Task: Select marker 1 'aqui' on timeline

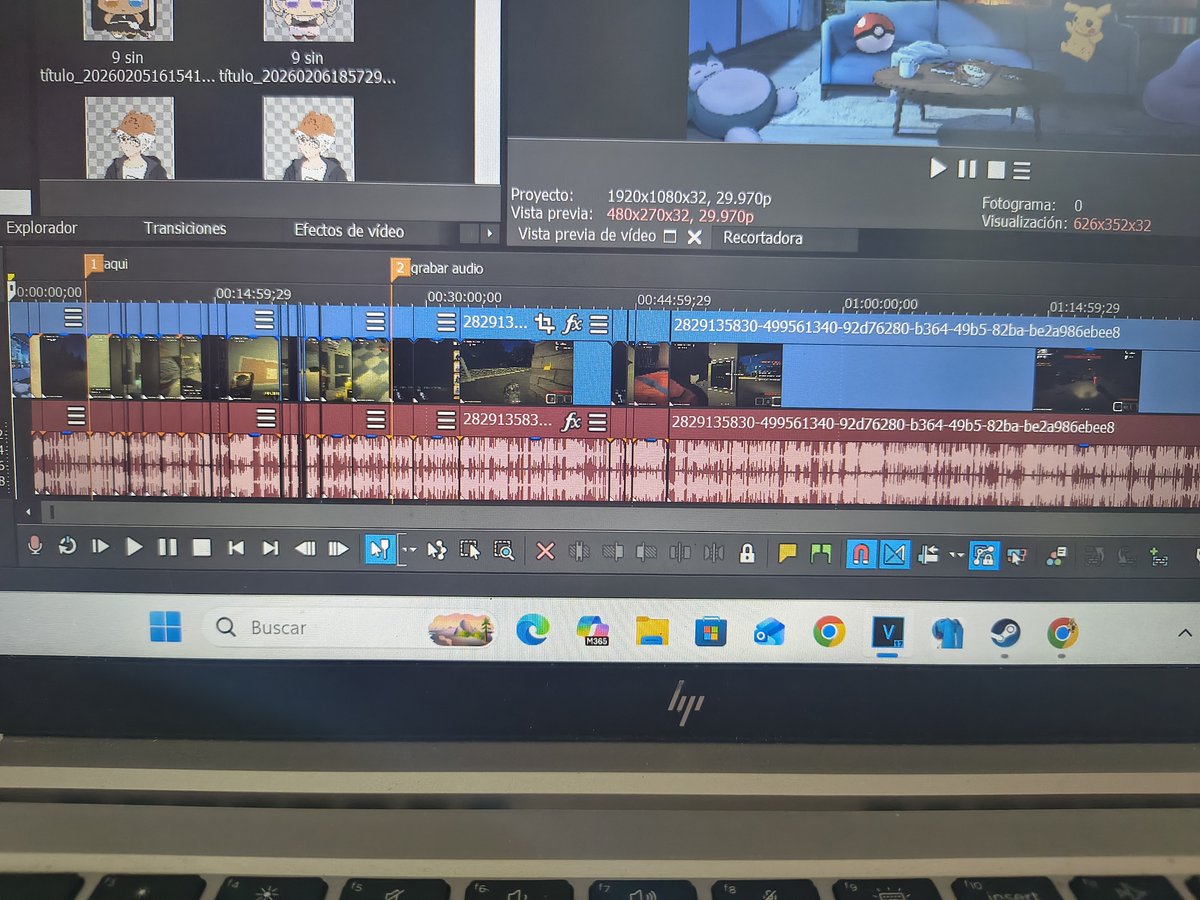Action: point(94,265)
